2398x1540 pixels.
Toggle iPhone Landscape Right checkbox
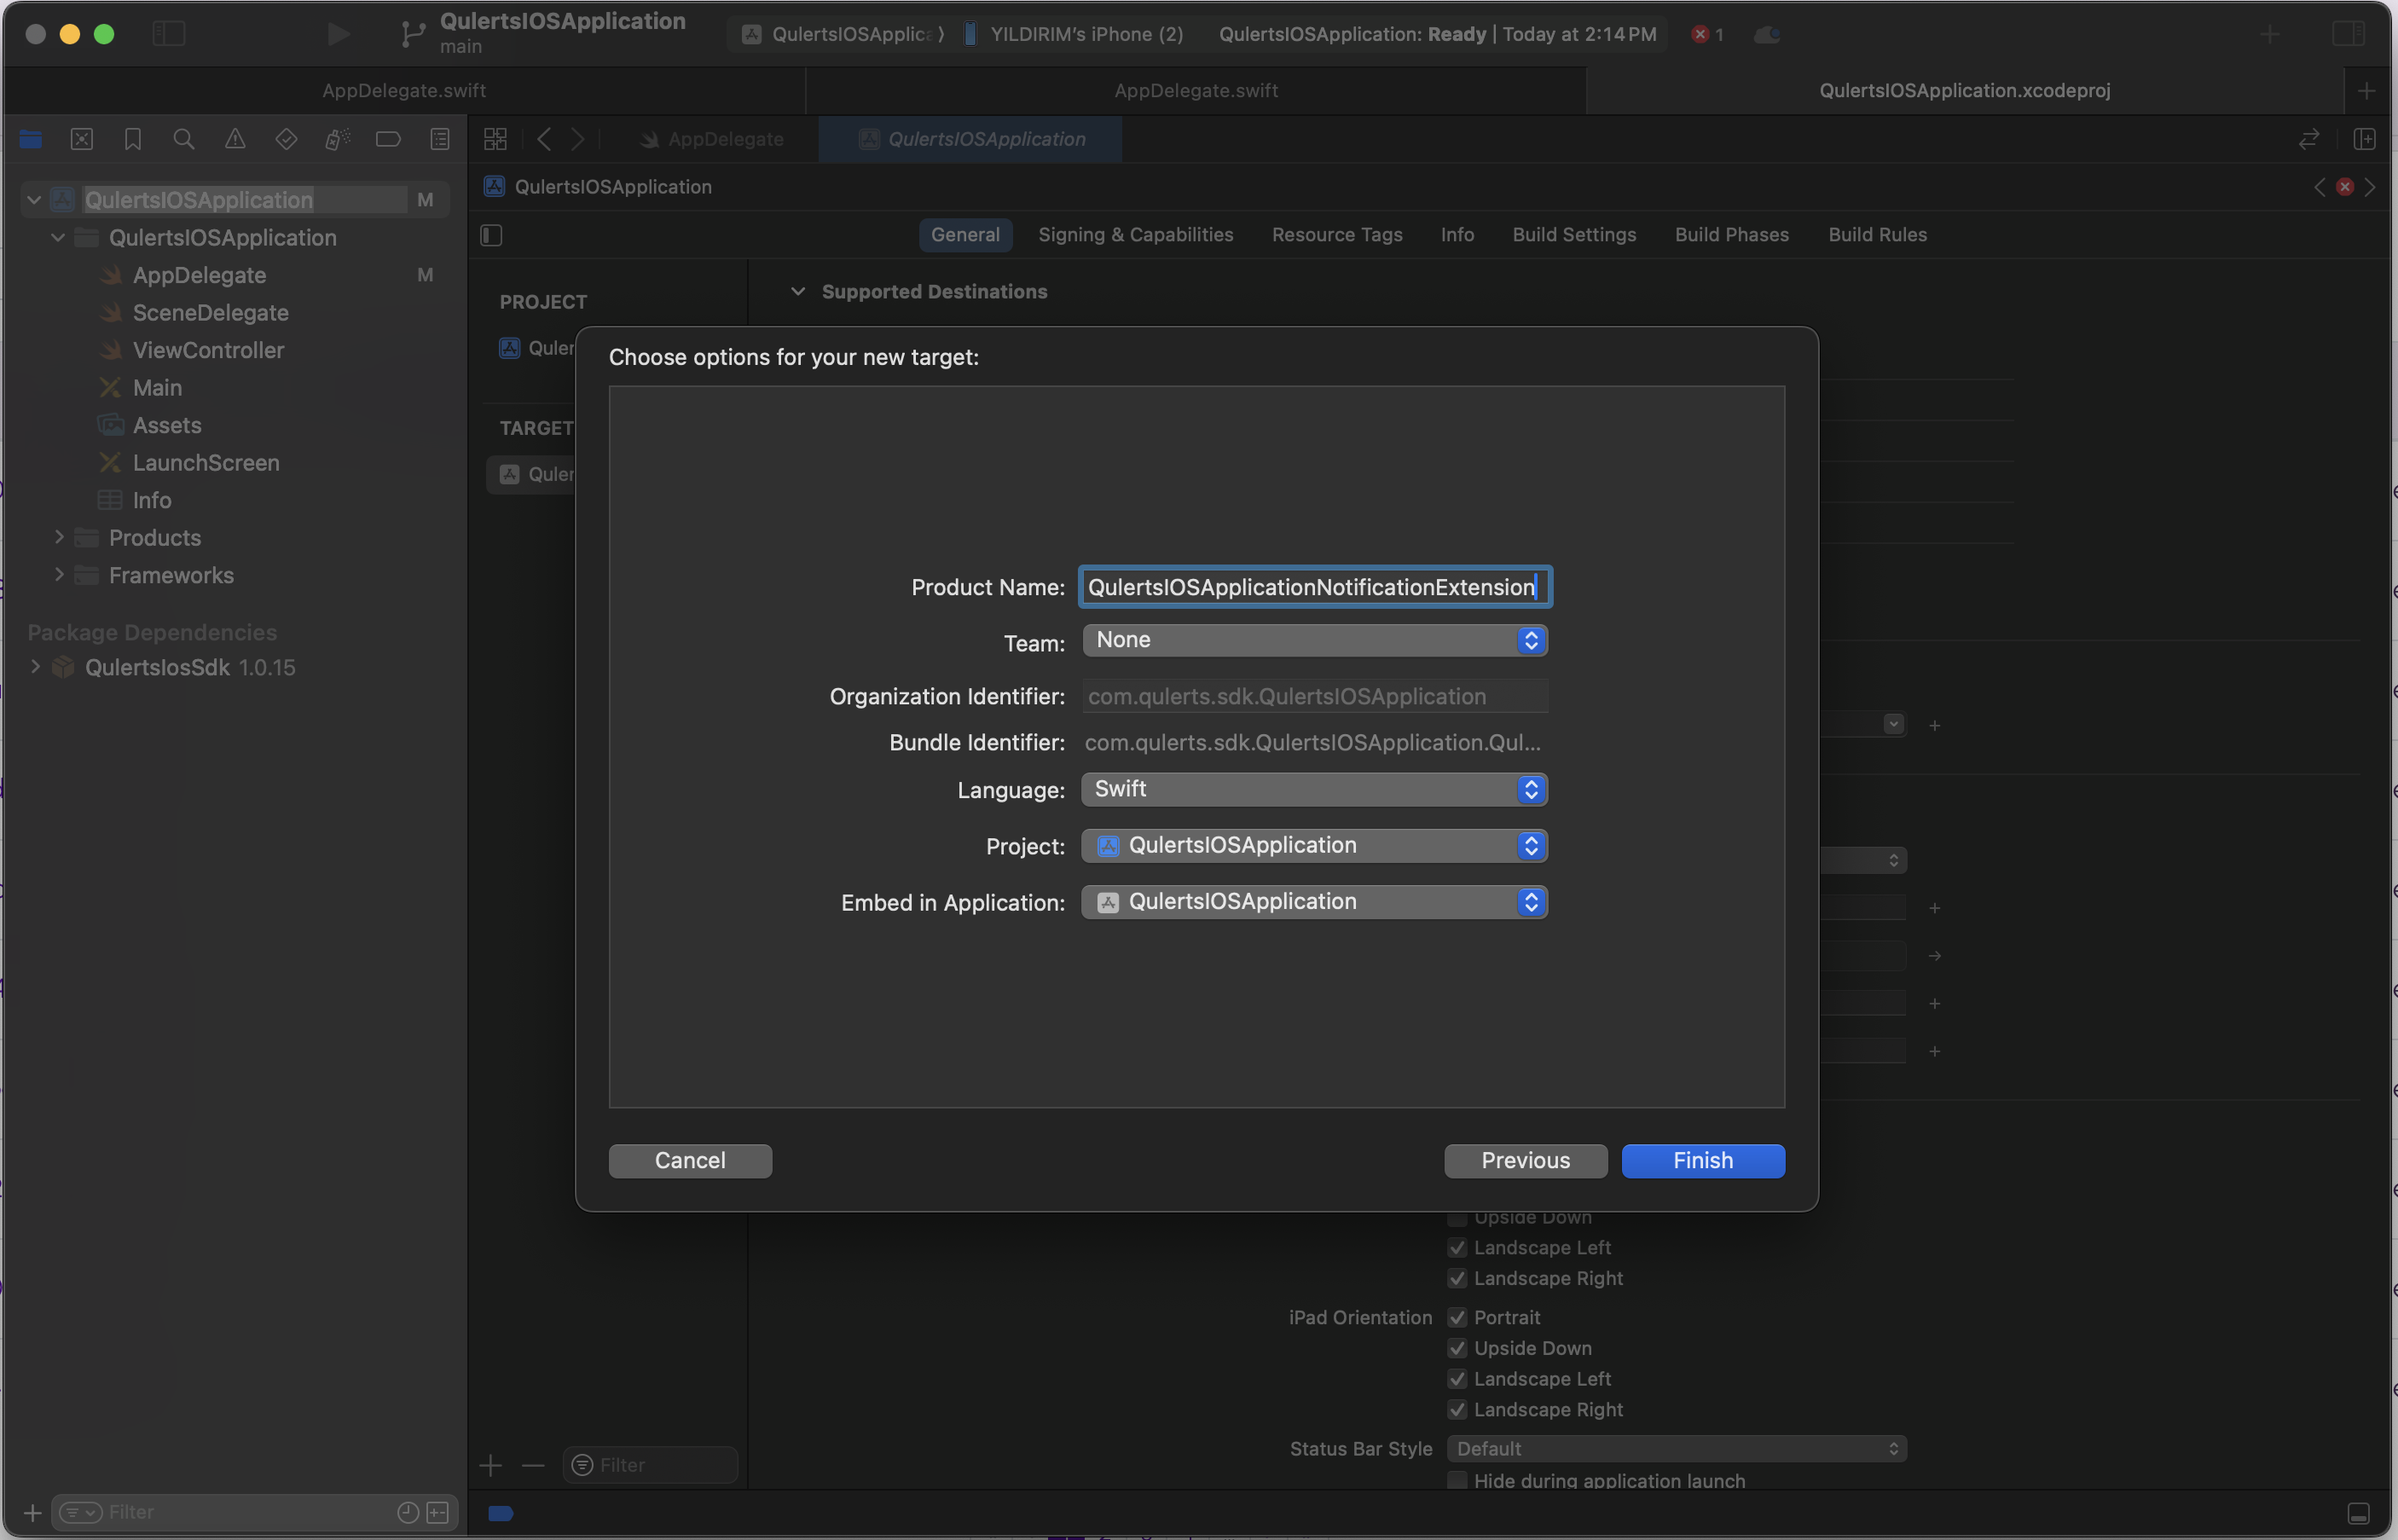[x=1457, y=1279]
